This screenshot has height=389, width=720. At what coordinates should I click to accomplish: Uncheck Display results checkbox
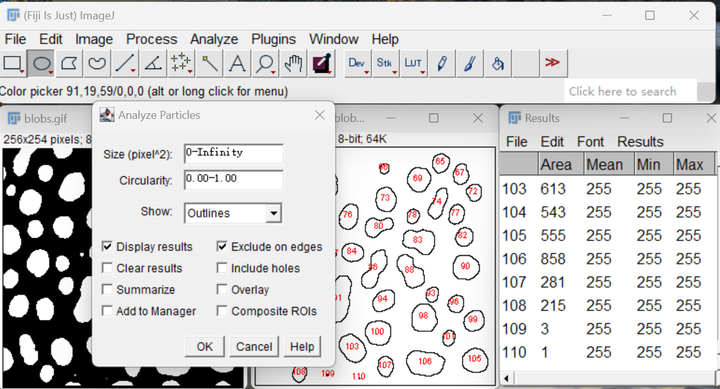click(107, 247)
